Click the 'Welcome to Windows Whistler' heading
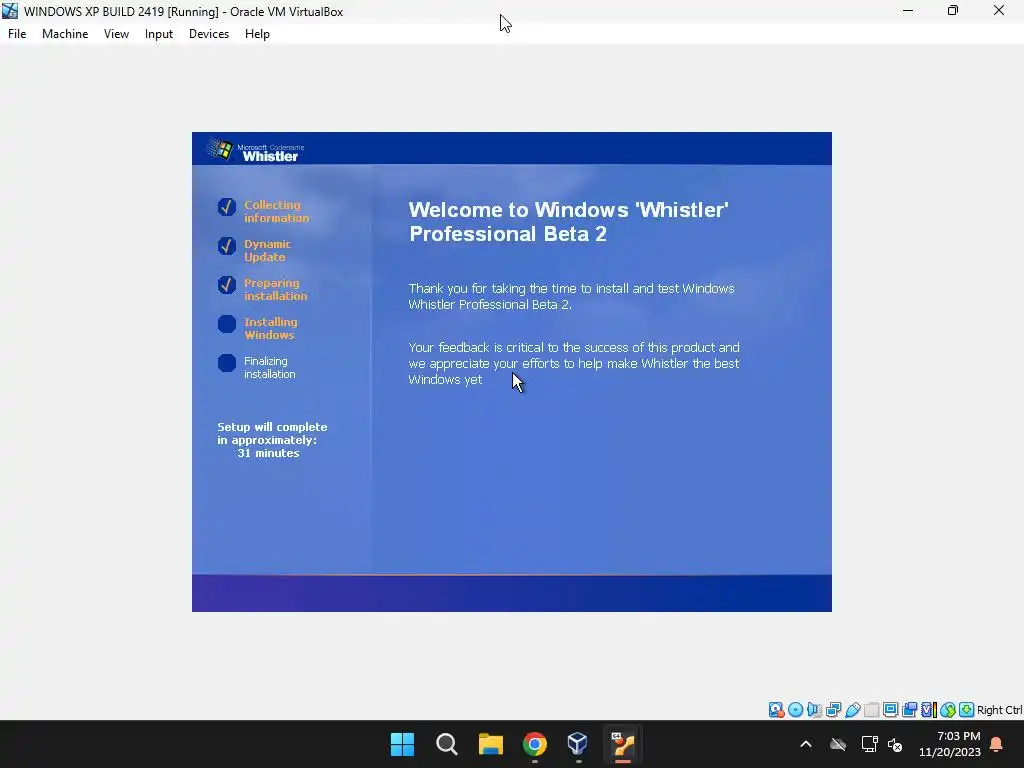 click(x=568, y=222)
